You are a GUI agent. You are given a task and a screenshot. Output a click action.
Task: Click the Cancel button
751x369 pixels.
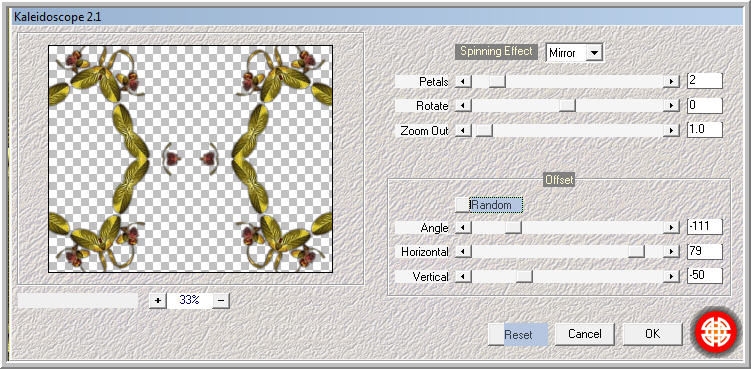tap(584, 334)
